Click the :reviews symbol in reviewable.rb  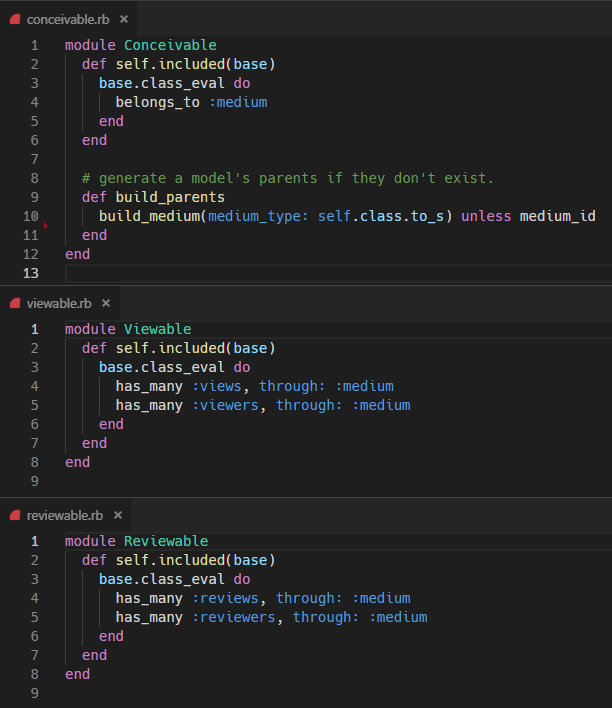pyautogui.click(x=225, y=598)
